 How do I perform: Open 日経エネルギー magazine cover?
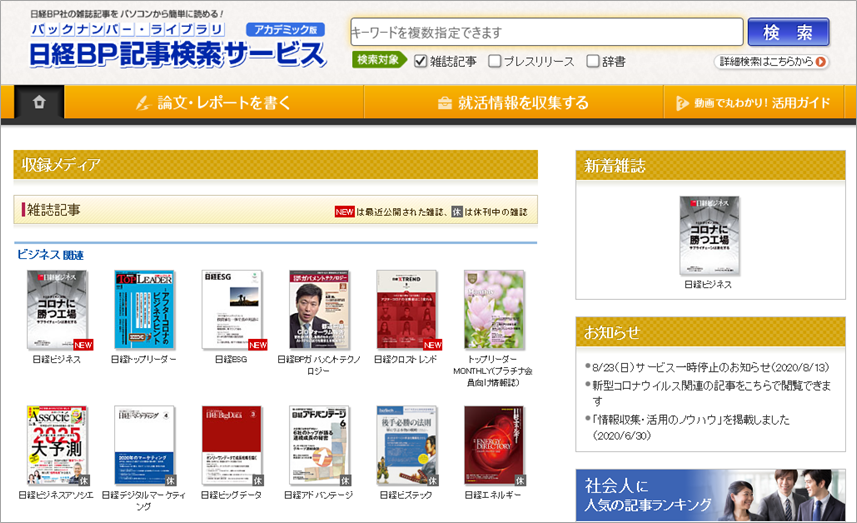(494, 445)
